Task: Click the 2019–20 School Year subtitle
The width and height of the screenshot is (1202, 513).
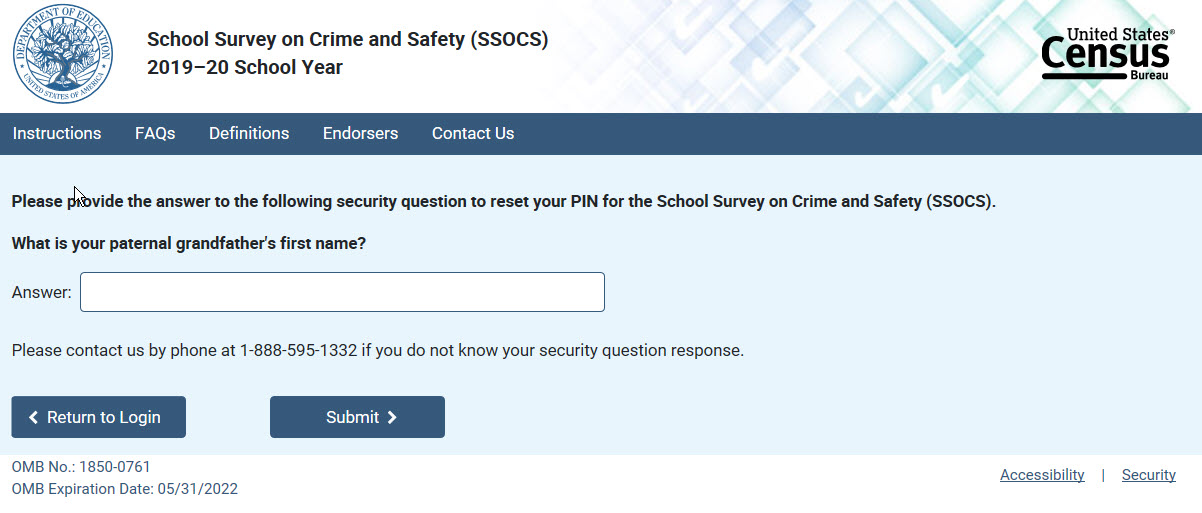Action: [245, 68]
